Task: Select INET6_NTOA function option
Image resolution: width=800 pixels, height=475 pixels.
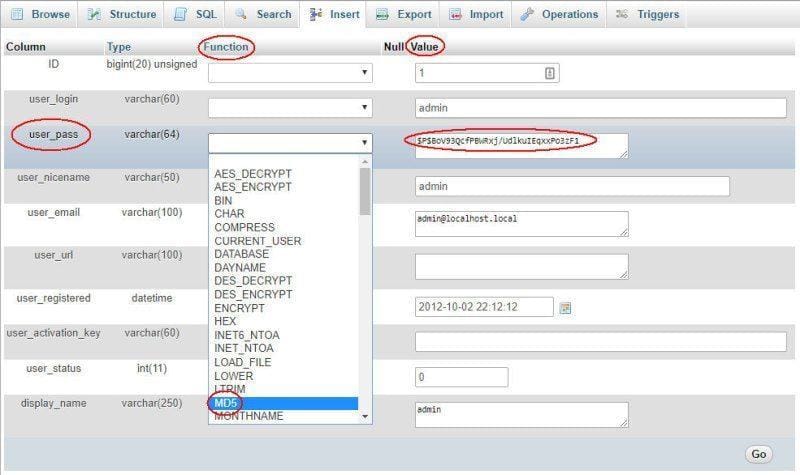Action: (x=247, y=335)
